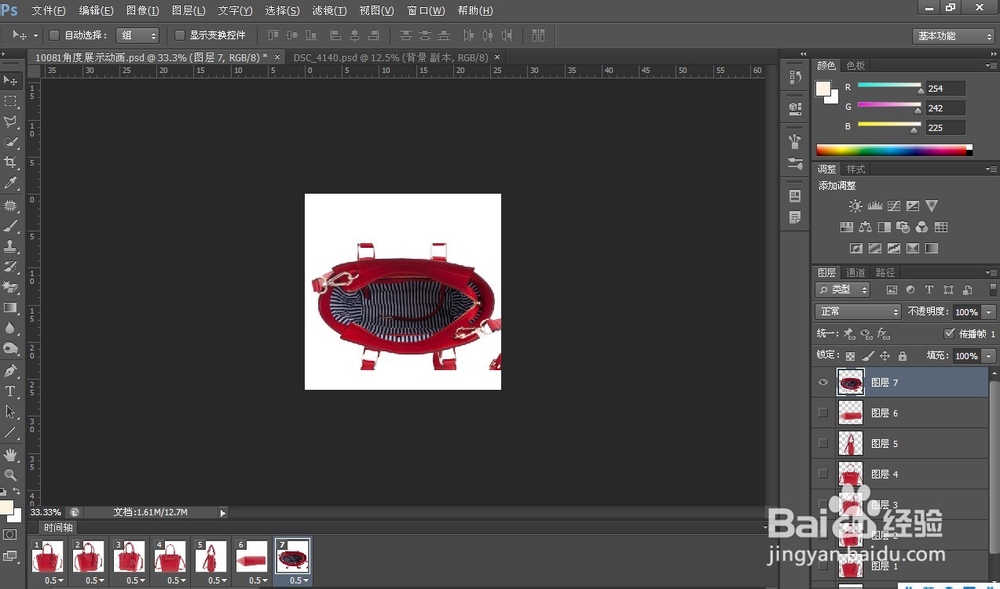Open status bar document info arrow
Viewport: 1000px width, 589px height.
(223, 513)
